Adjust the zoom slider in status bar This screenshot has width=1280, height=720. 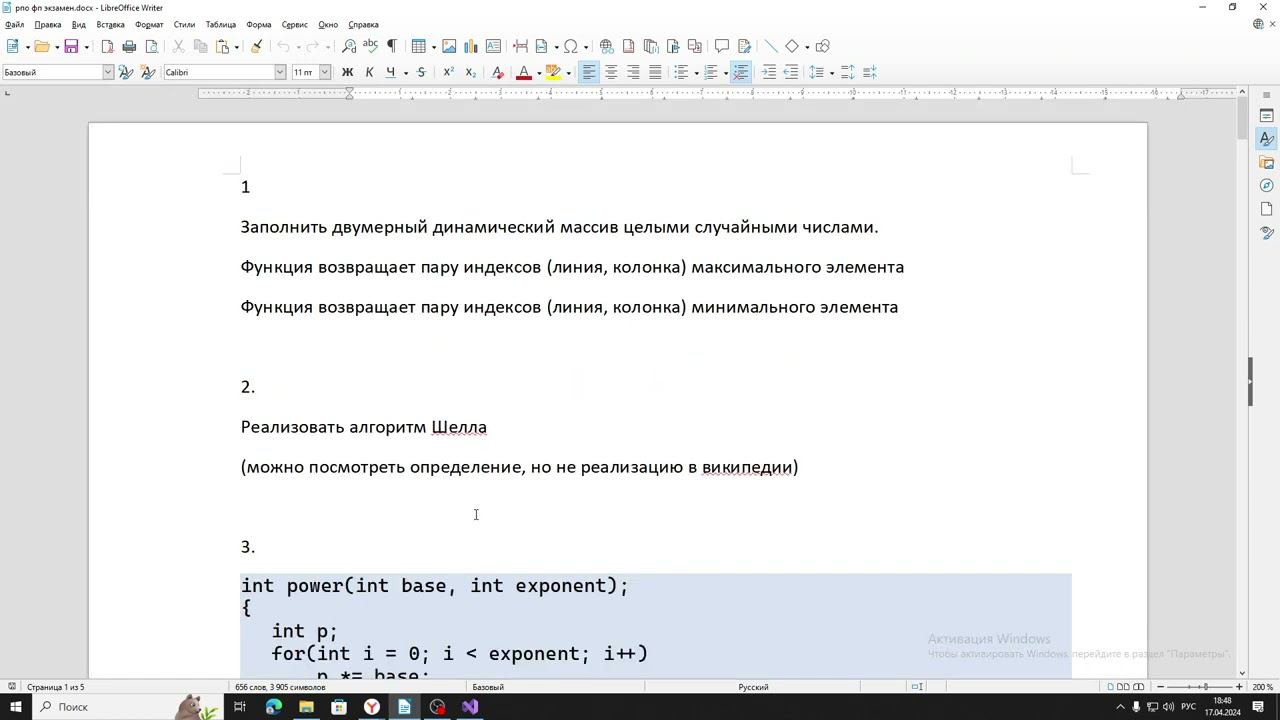pyautogui.click(x=1204, y=687)
